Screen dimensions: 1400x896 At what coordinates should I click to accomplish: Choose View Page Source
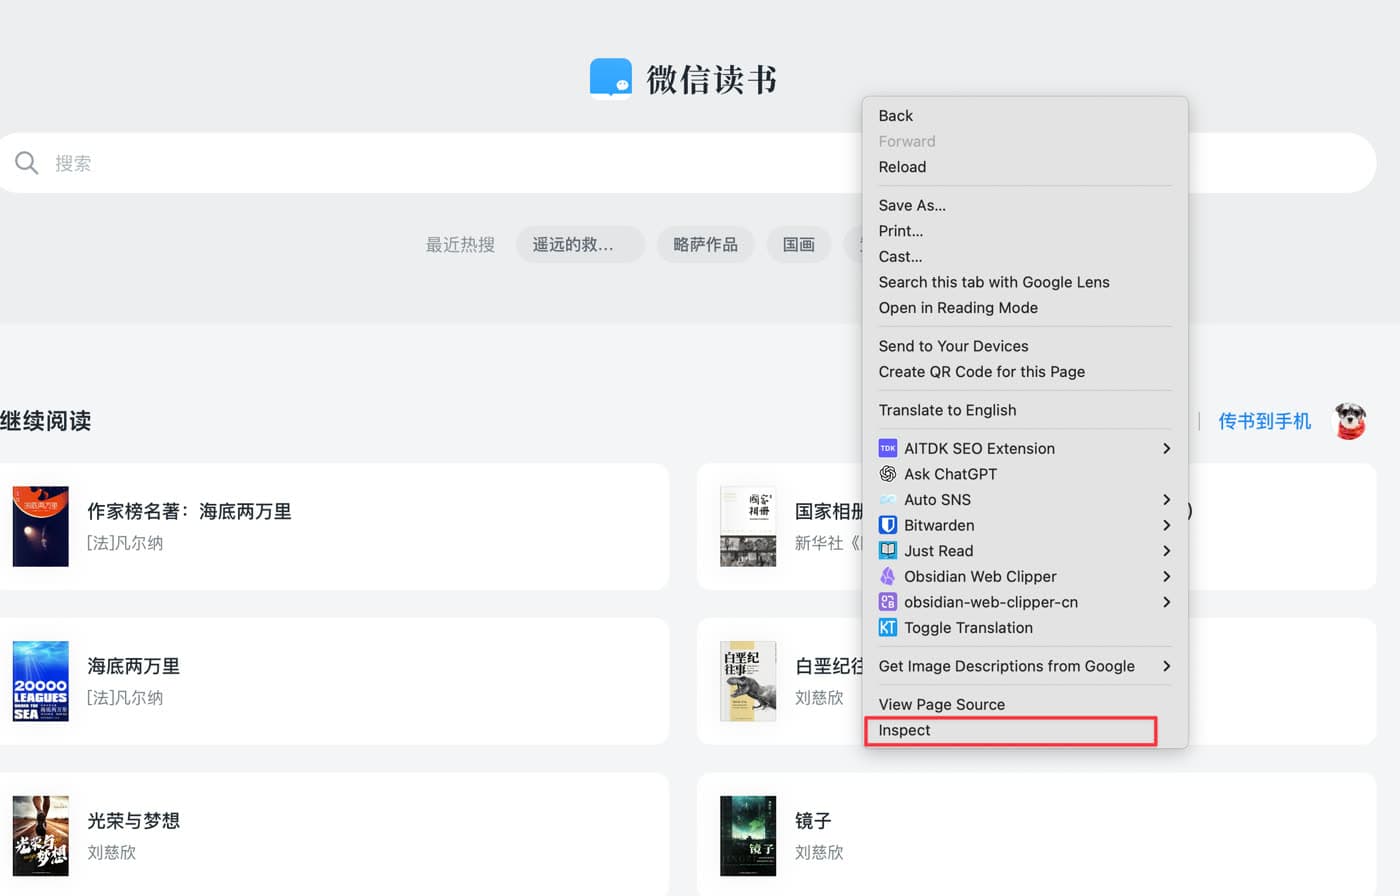click(x=1025, y=704)
